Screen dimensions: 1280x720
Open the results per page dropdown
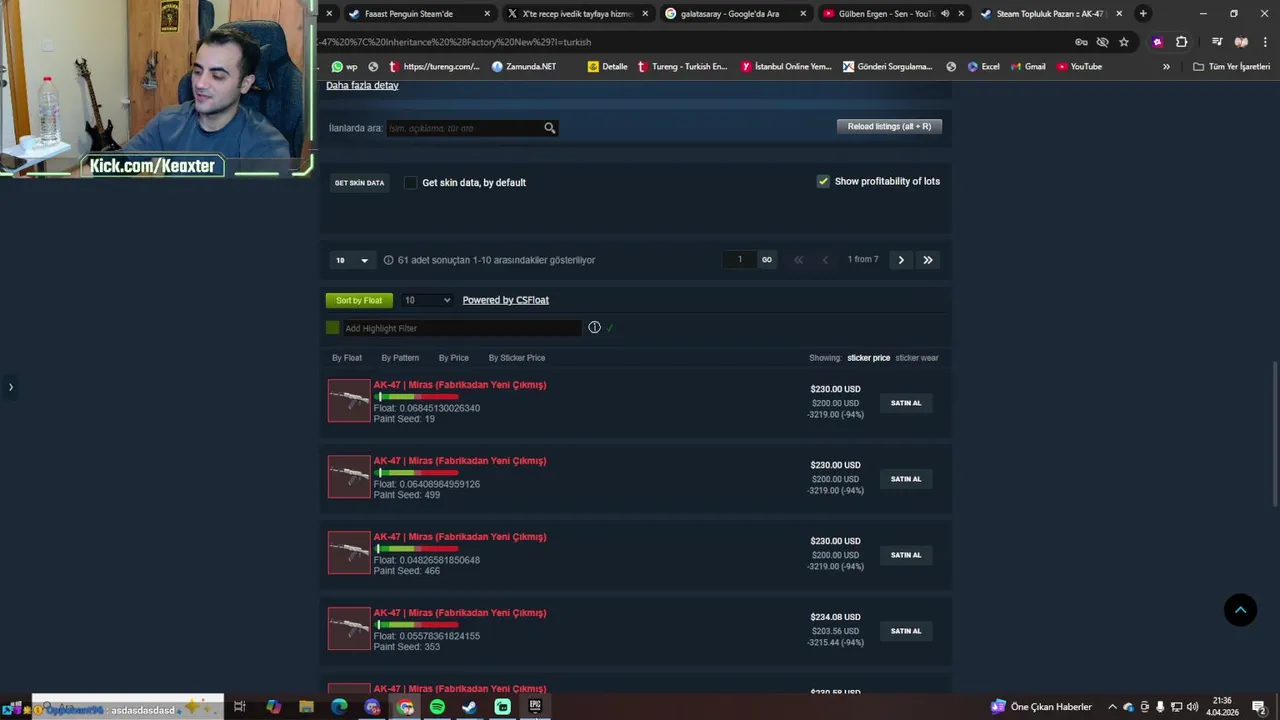352,260
